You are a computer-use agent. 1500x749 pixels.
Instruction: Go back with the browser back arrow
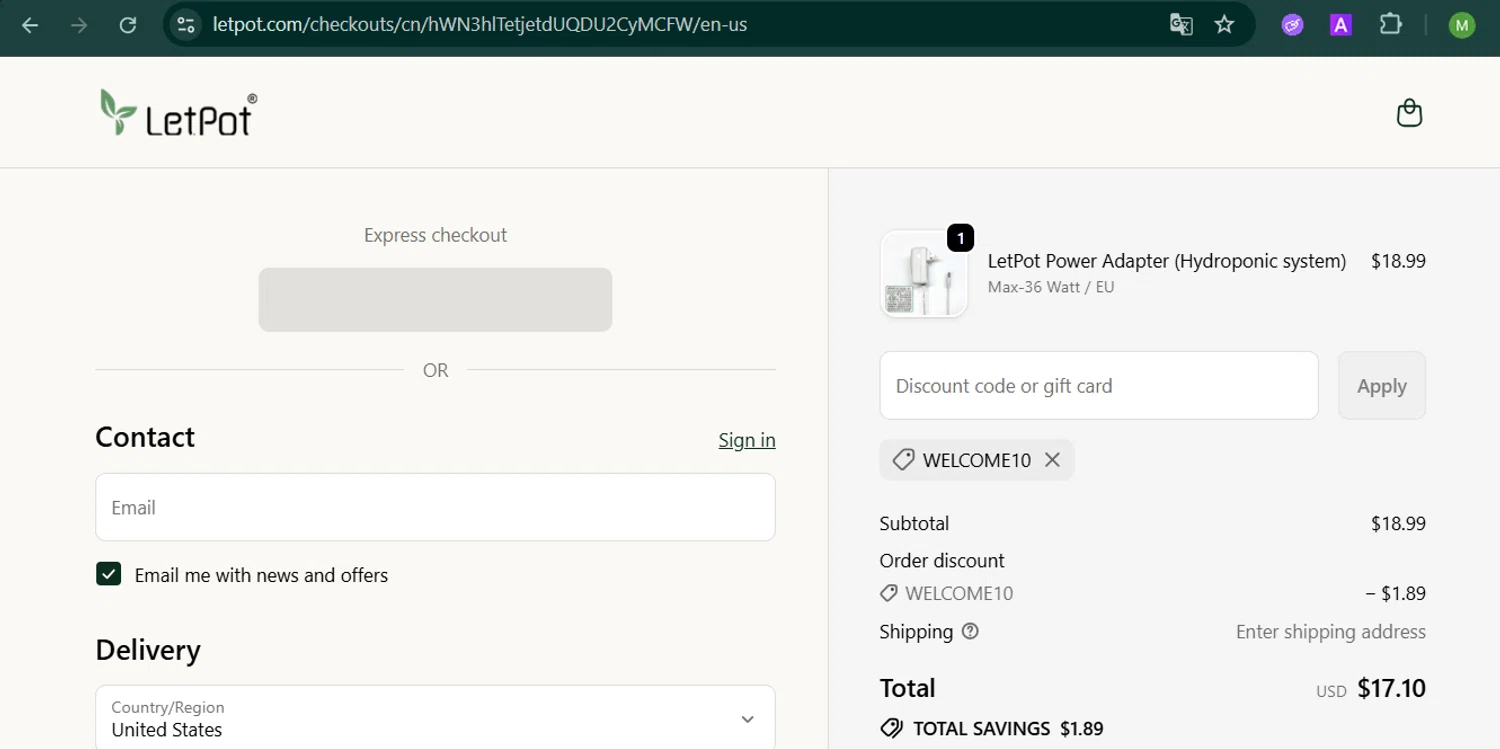pos(30,25)
